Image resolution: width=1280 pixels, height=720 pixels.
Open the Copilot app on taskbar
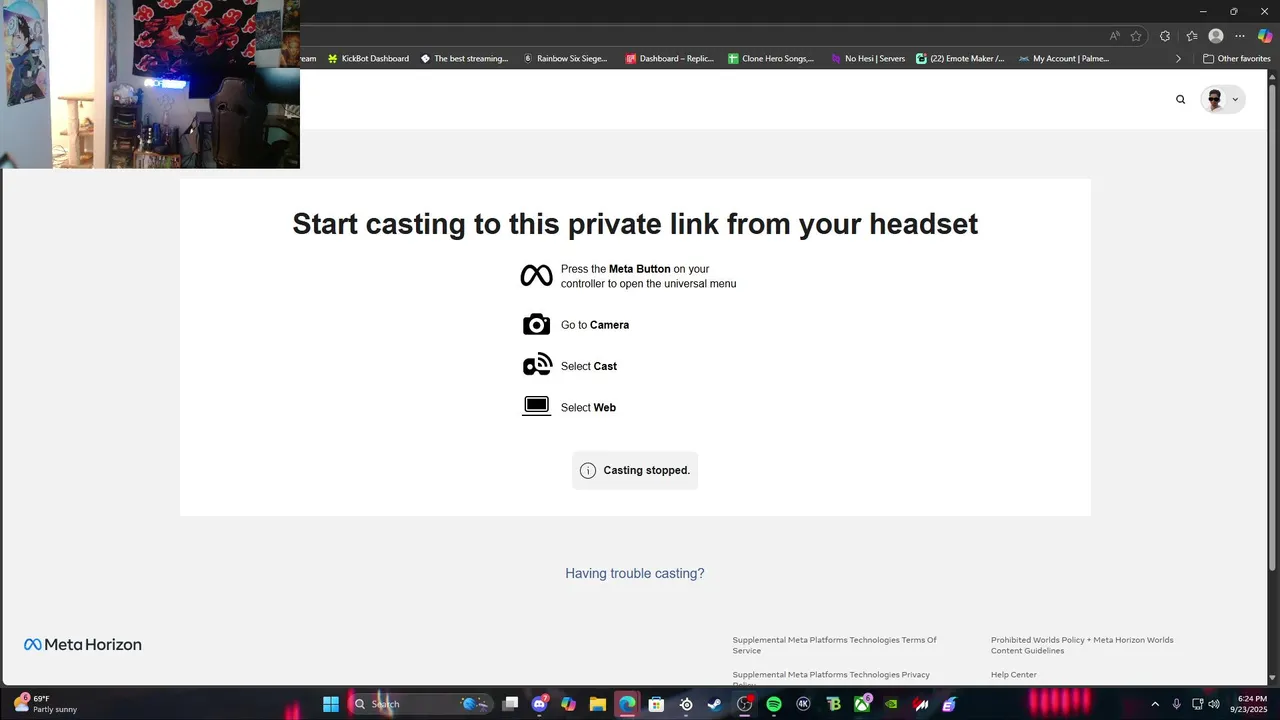[x=569, y=704]
